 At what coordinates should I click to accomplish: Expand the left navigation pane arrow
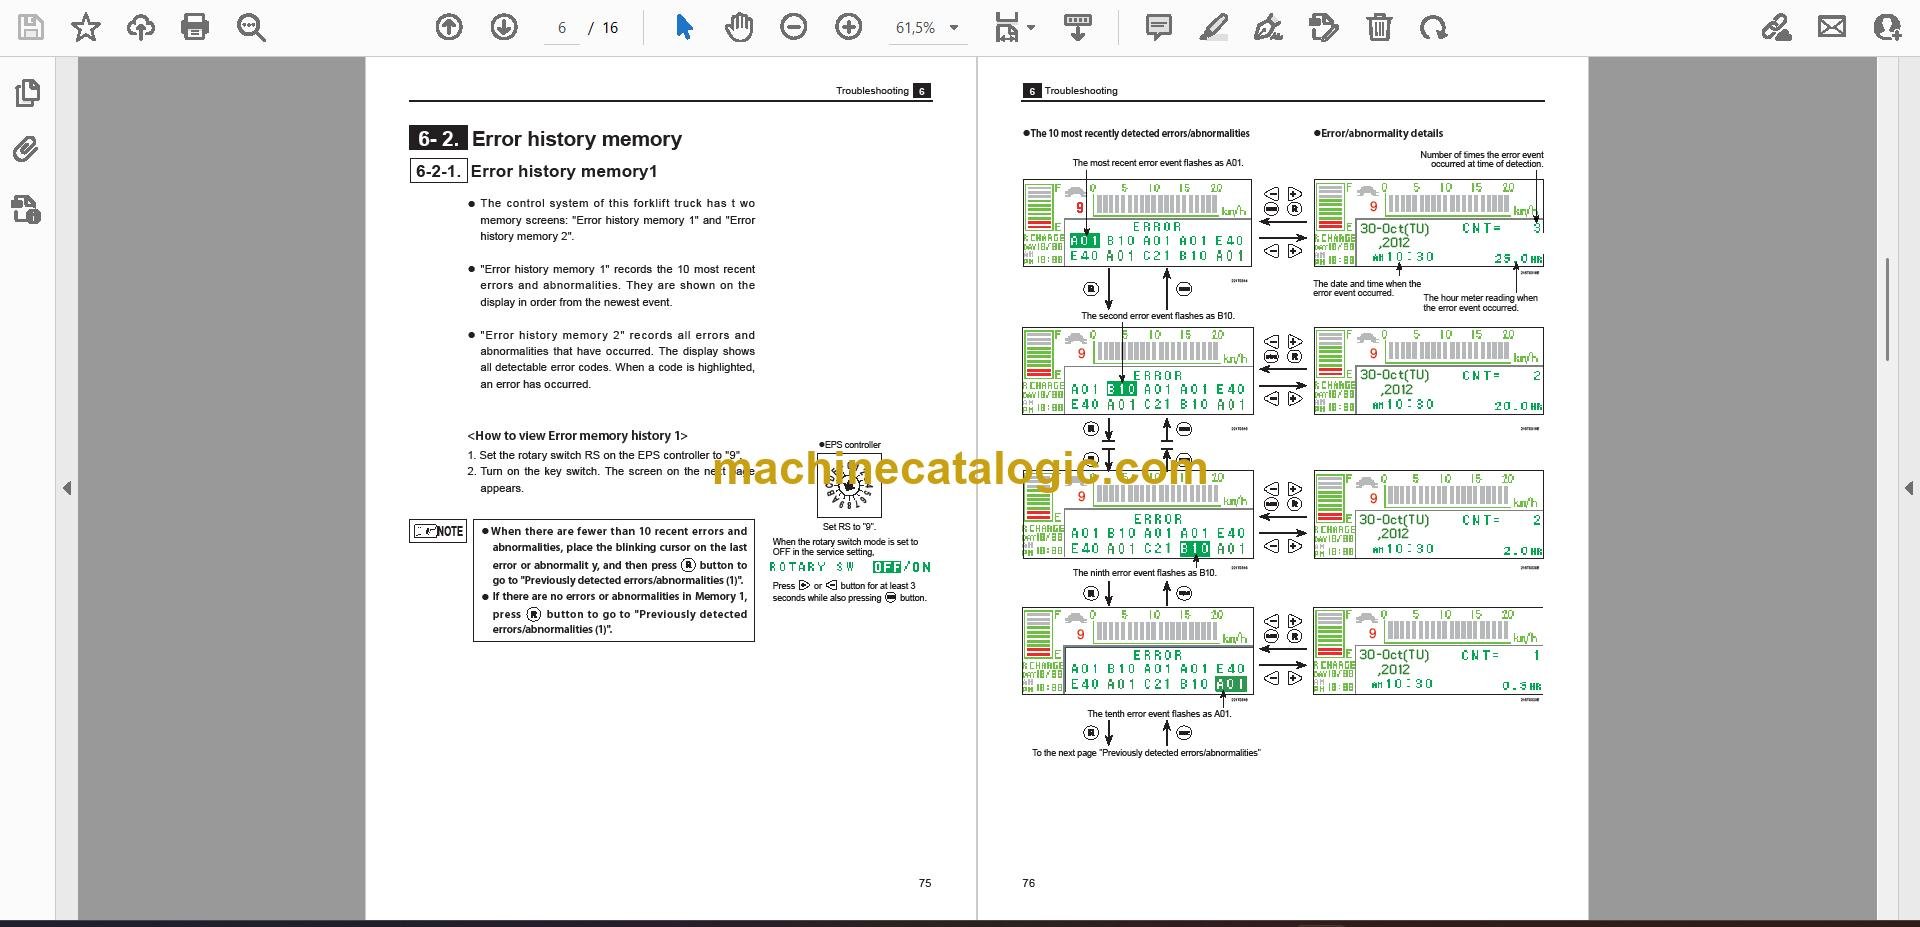coord(67,488)
